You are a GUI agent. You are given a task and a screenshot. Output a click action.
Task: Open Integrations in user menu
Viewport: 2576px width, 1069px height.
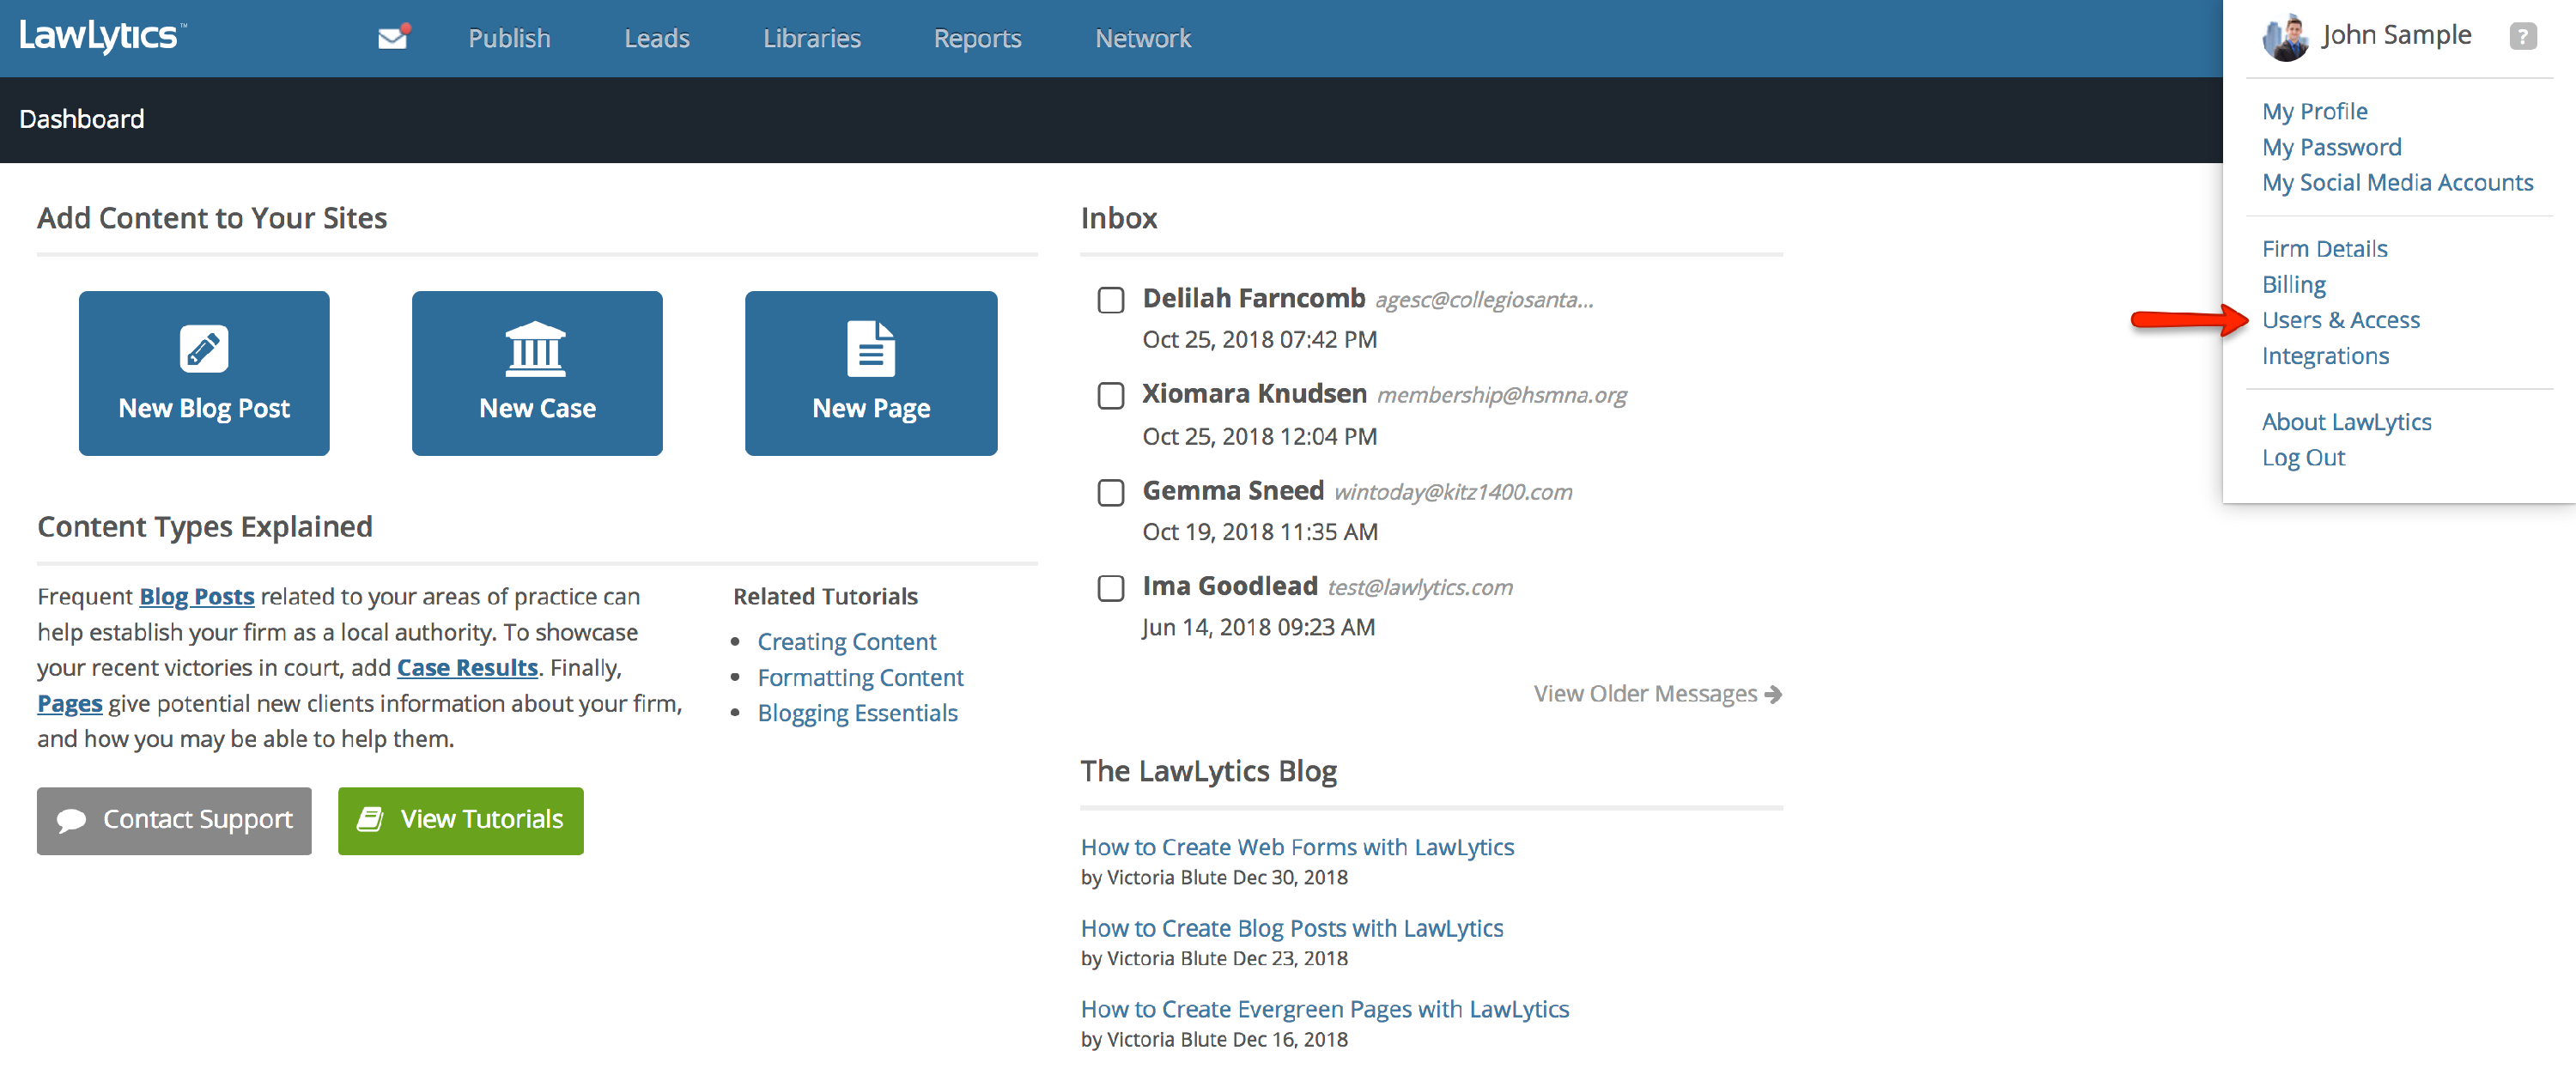pos(2325,356)
